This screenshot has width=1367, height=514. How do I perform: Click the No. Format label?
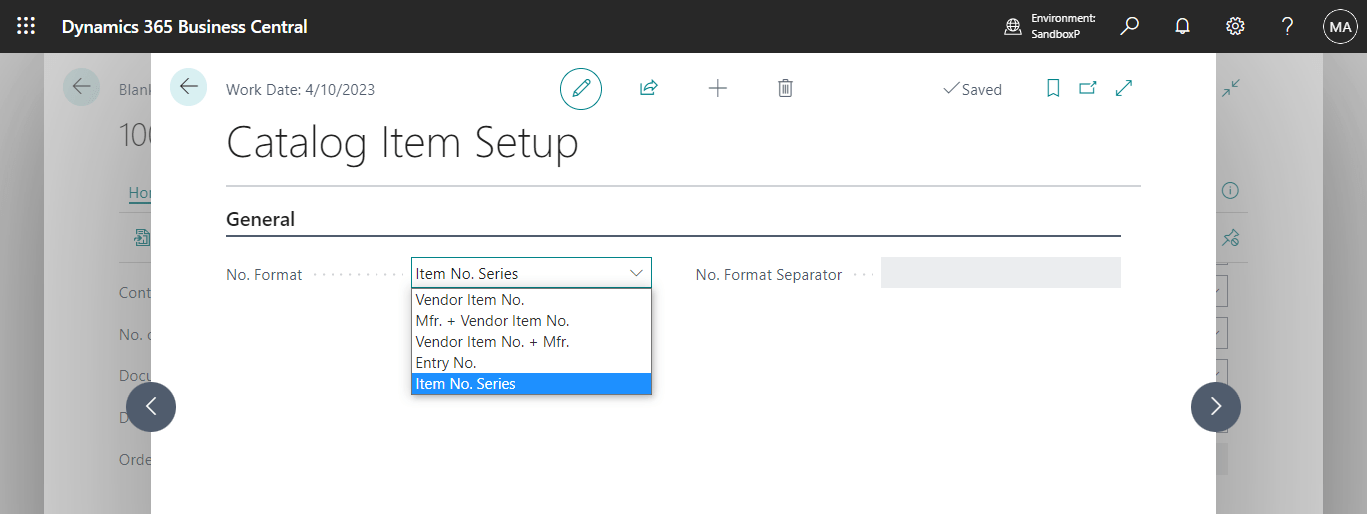click(x=264, y=274)
